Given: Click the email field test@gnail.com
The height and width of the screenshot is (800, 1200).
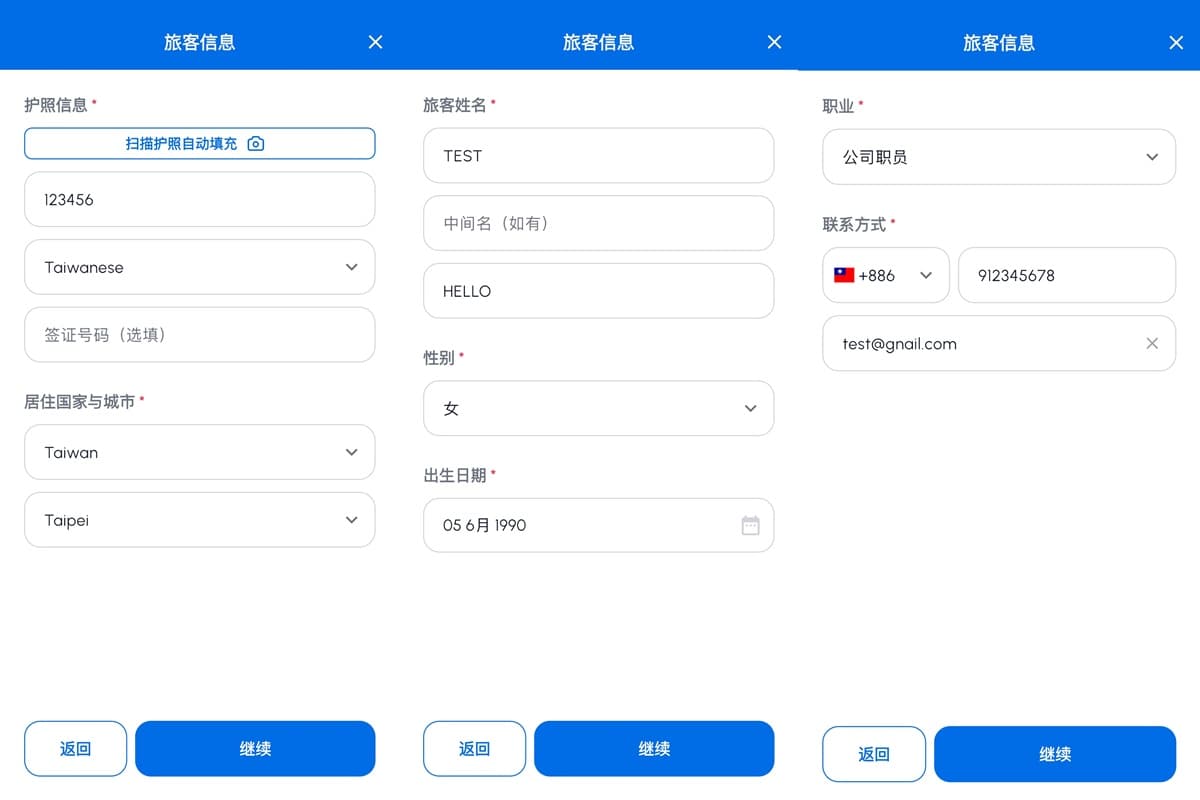Looking at the screenshot, I should click(999, 343).
